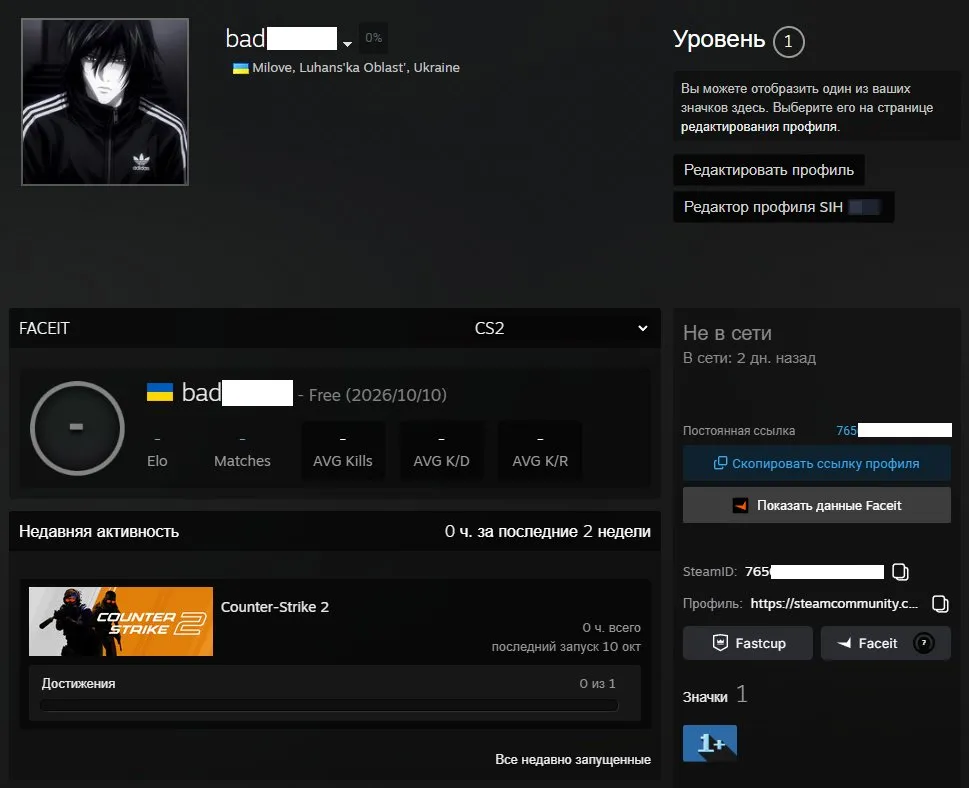Image resolution: width=969 pixels, height=788 pixels.
Task: Click the "Free (2026/10/10)" membership text
Action: pos(378,395)
